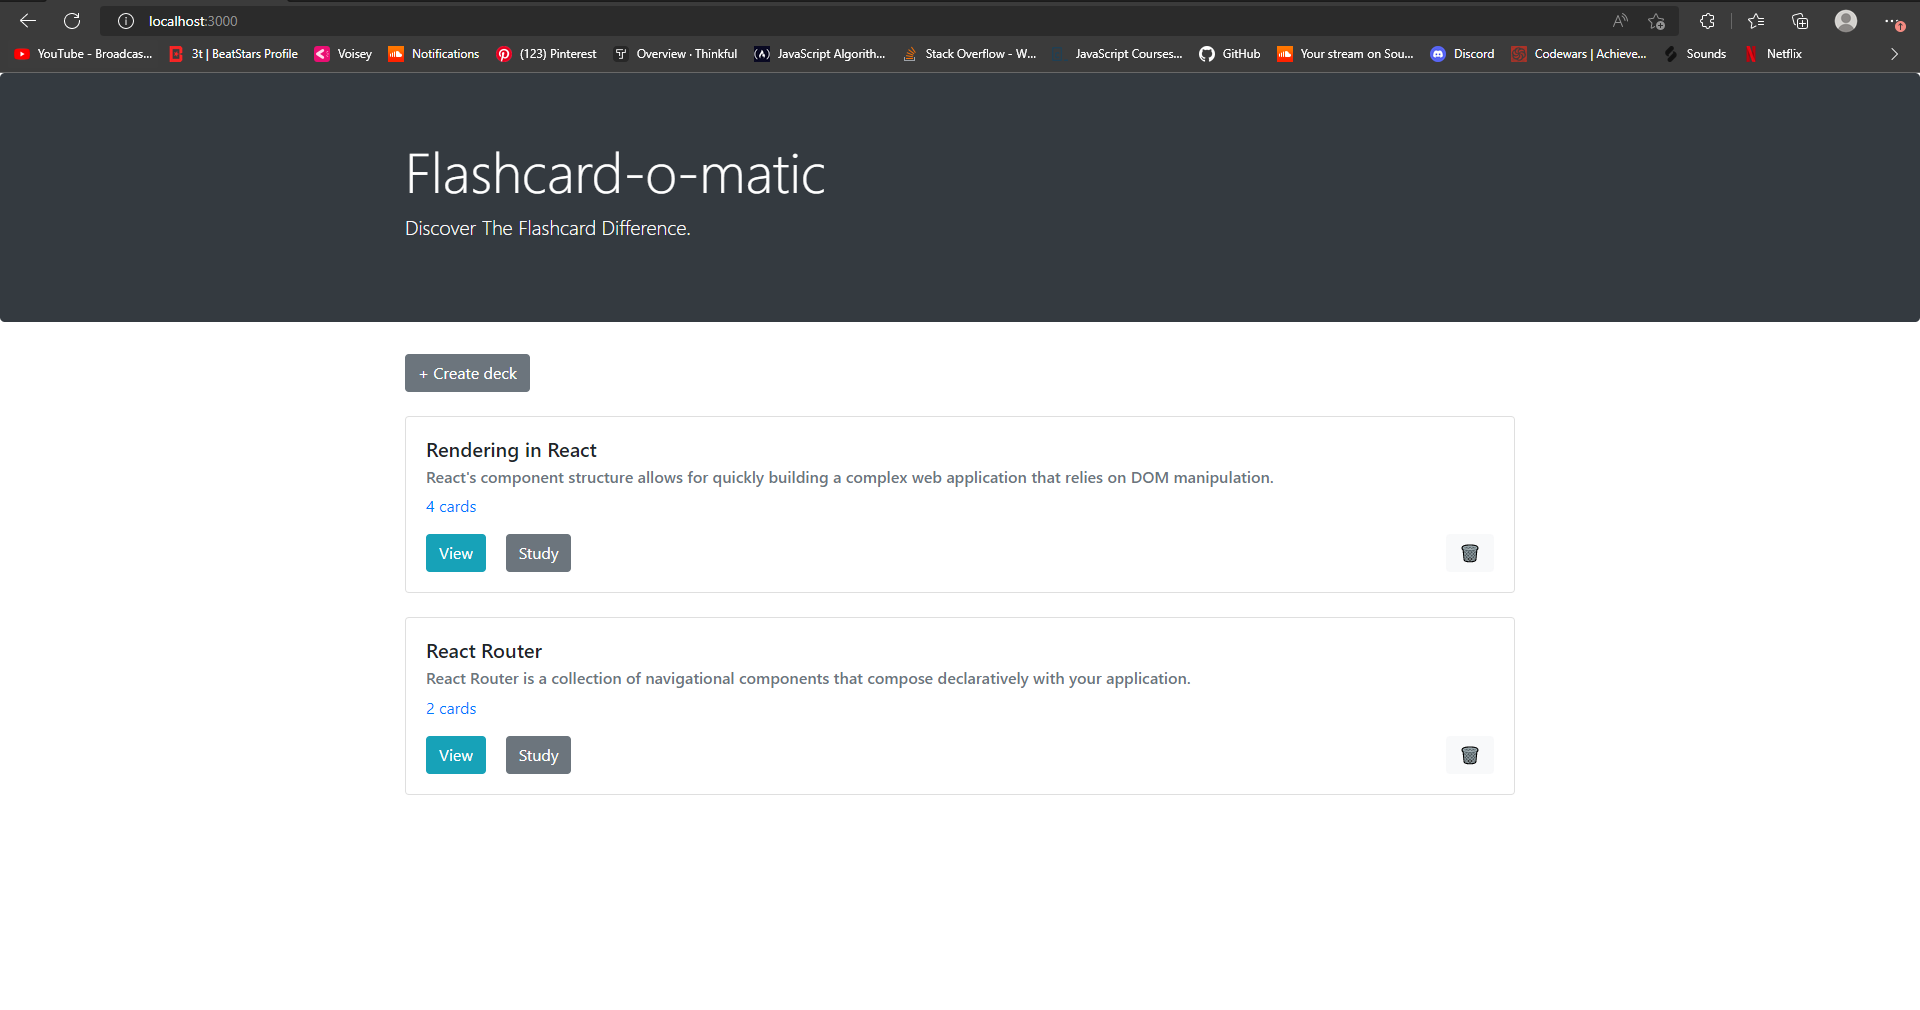
Task: Add current page to favorites
Action: 1657,21
